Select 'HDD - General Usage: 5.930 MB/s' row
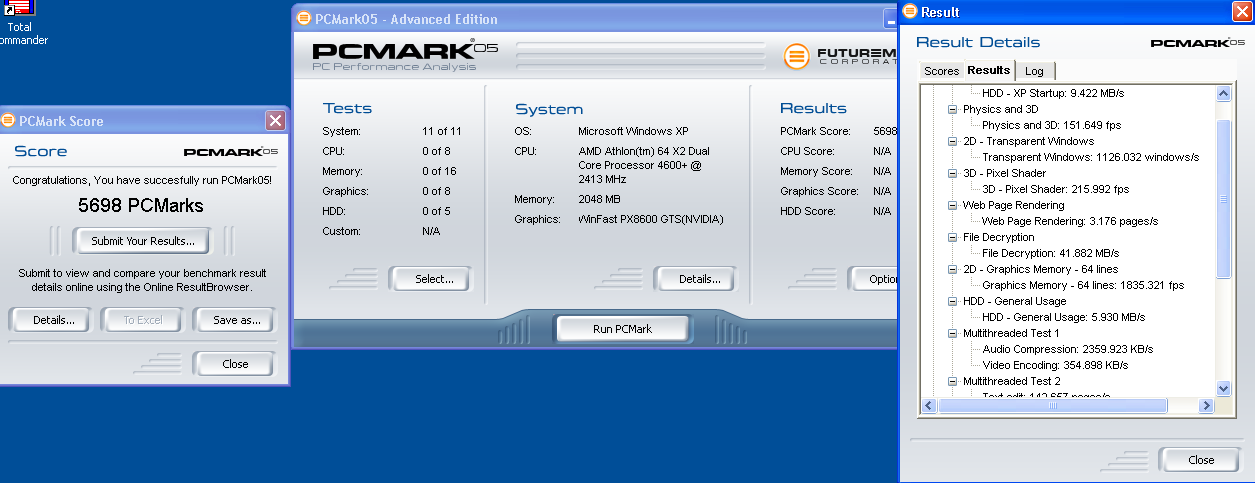Image resolution: width=1255 pixels, height=483 pixels. [x=1063, y=317]
